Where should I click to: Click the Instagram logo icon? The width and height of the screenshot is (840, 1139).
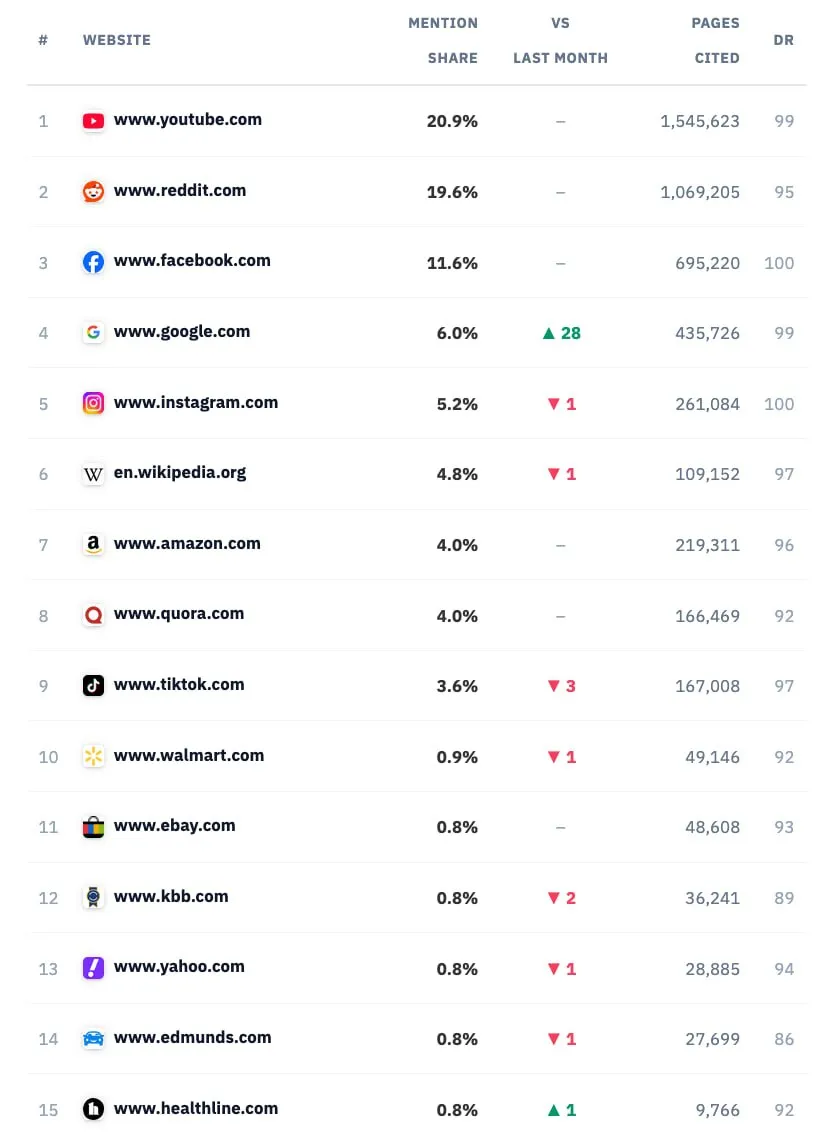tap(93, 403)
